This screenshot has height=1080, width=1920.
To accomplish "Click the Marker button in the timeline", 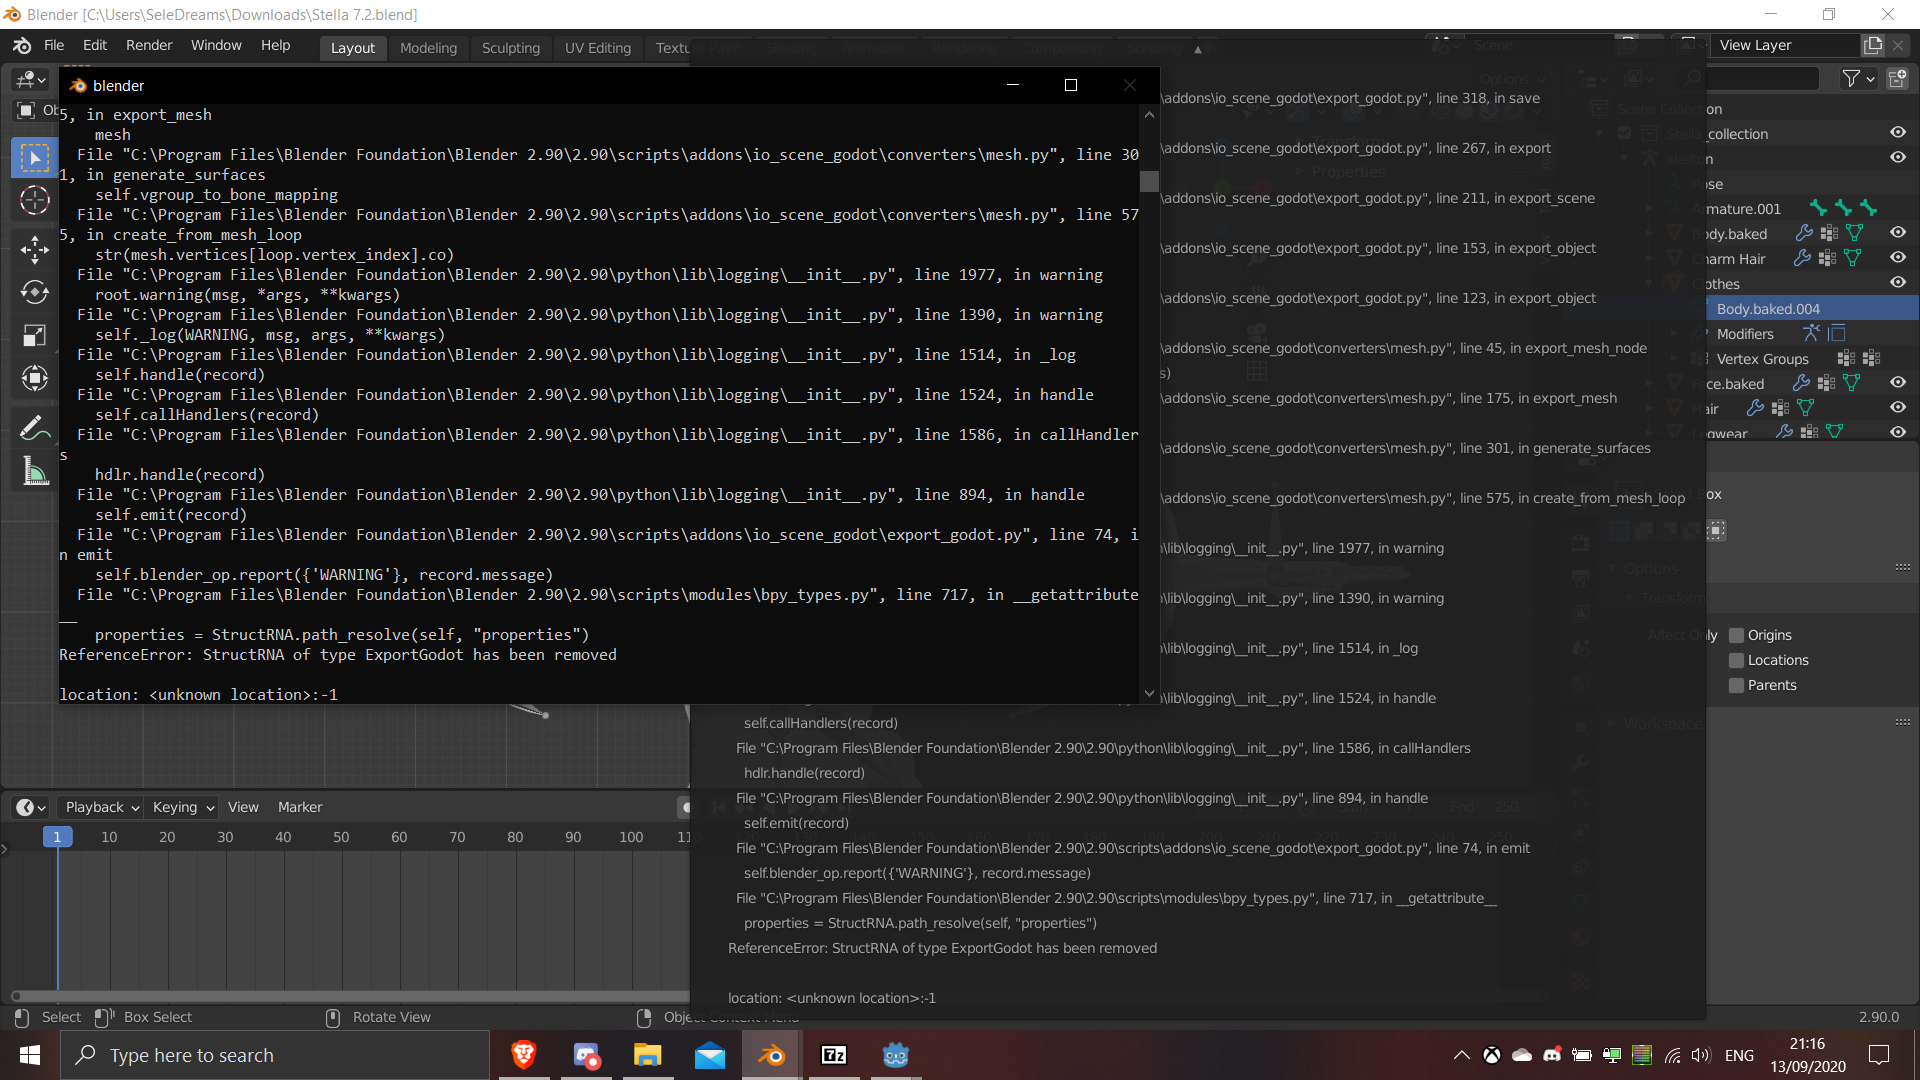I will coord(299,807).
